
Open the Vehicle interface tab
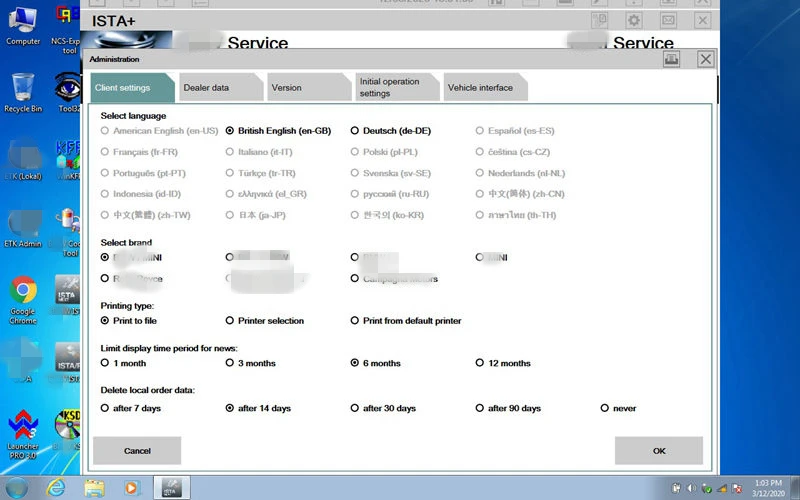click(x=486, y=87)
